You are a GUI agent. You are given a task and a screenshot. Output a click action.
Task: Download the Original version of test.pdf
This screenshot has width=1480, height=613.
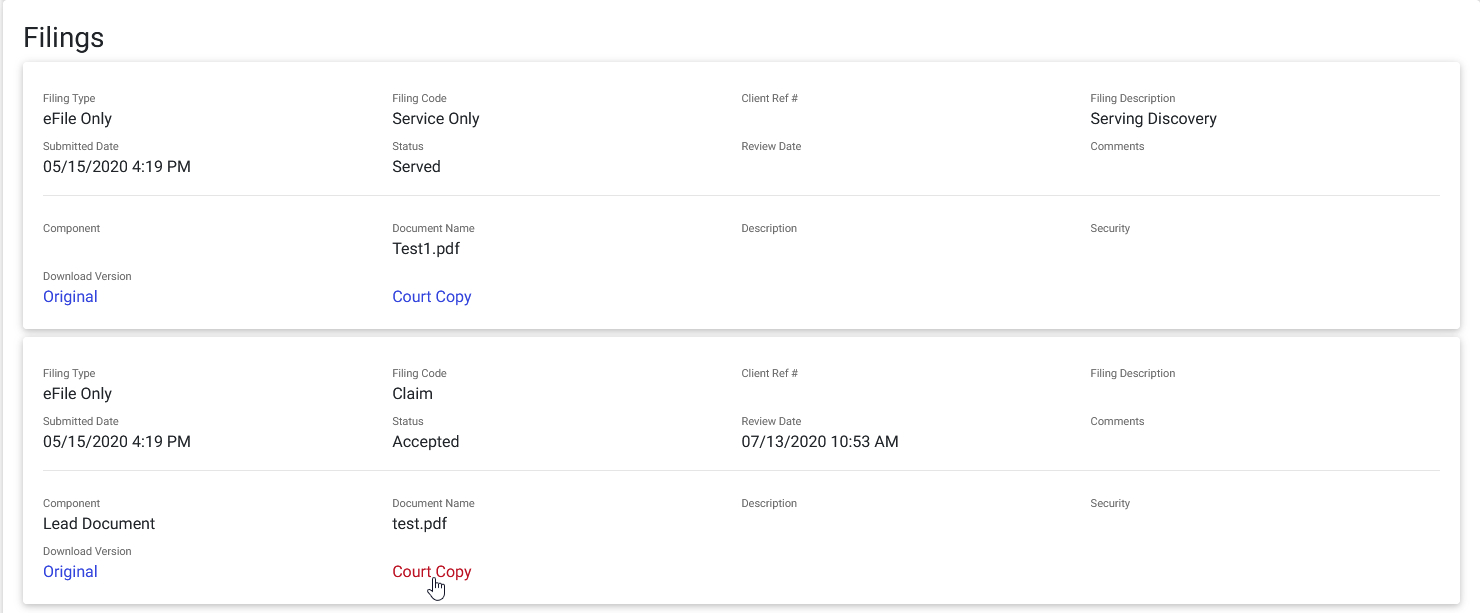point(70,571)
